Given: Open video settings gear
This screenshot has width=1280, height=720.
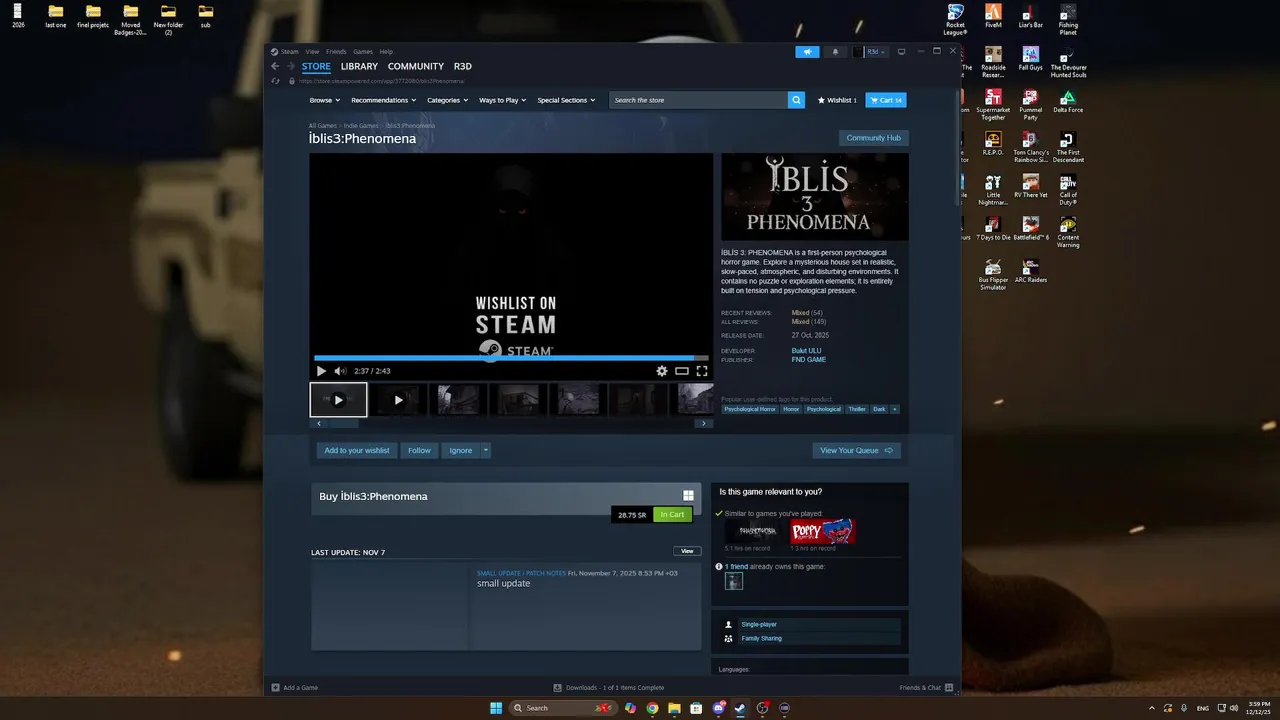Looking at the screenshot, I should click(x=662, y=371).
